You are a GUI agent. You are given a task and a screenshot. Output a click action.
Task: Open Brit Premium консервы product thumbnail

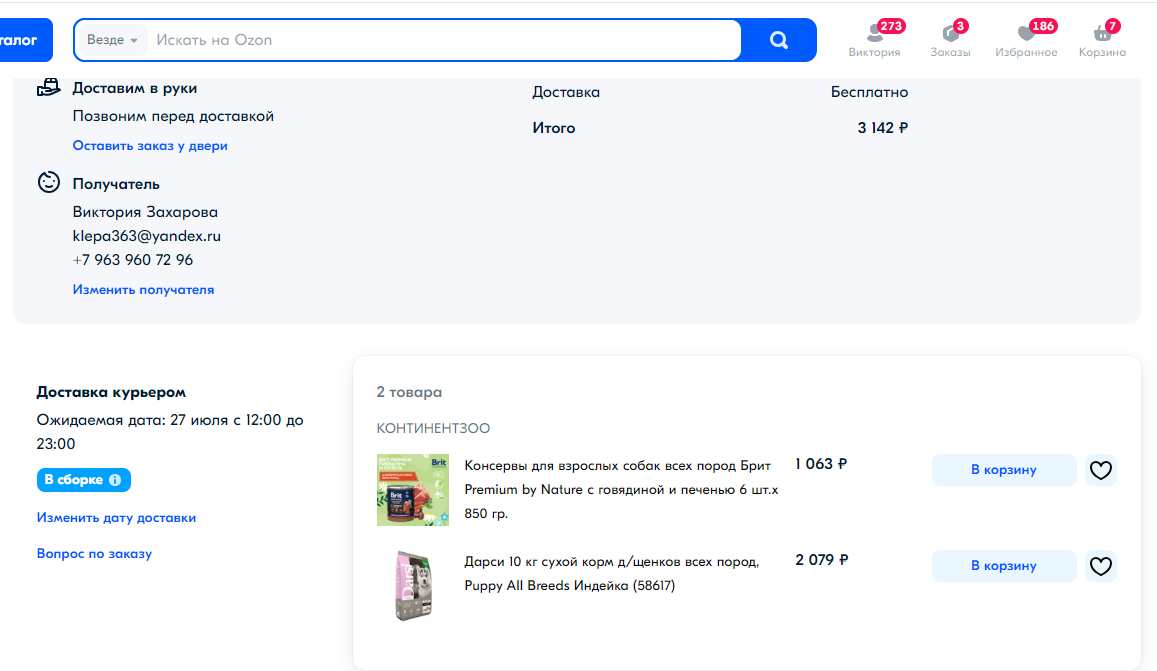coord(412,490)
